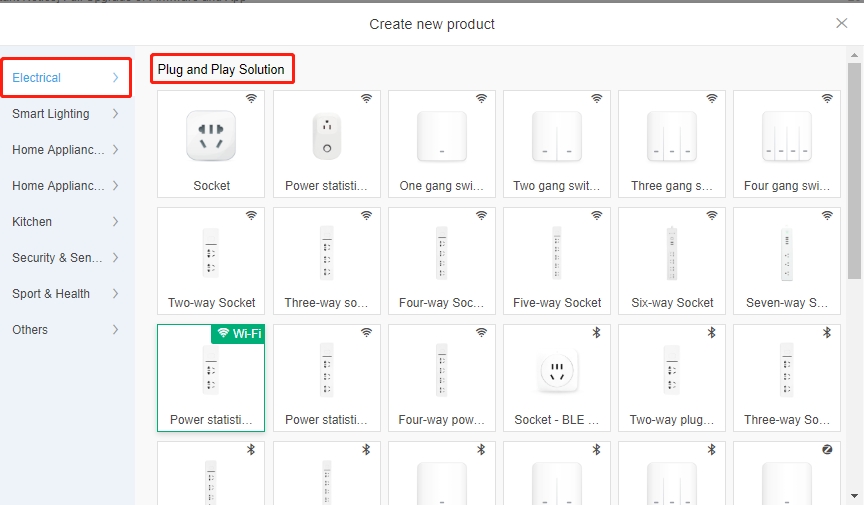Choose the Four-way pow... product
864x505 pixels.
pyautogui.click(x=442, y=378)
